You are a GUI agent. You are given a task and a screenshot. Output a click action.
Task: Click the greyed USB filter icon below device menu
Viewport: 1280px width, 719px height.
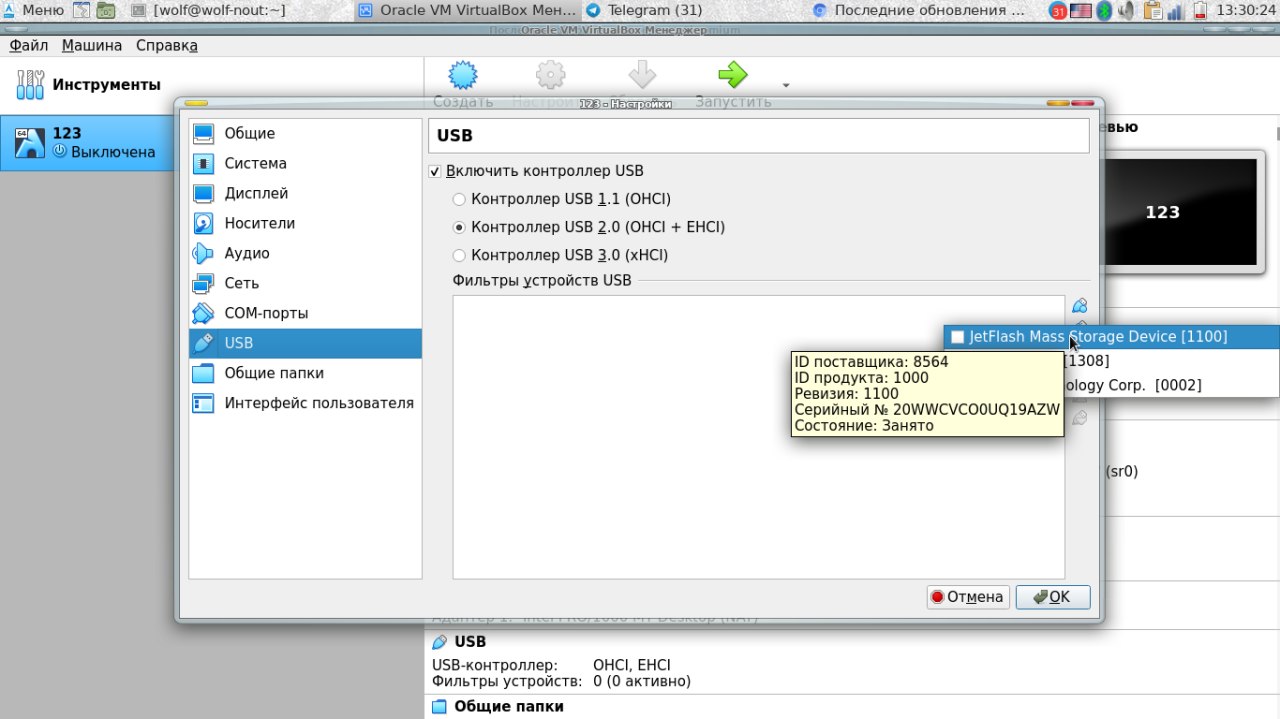pyautogui.click(x=1079, y=417)
